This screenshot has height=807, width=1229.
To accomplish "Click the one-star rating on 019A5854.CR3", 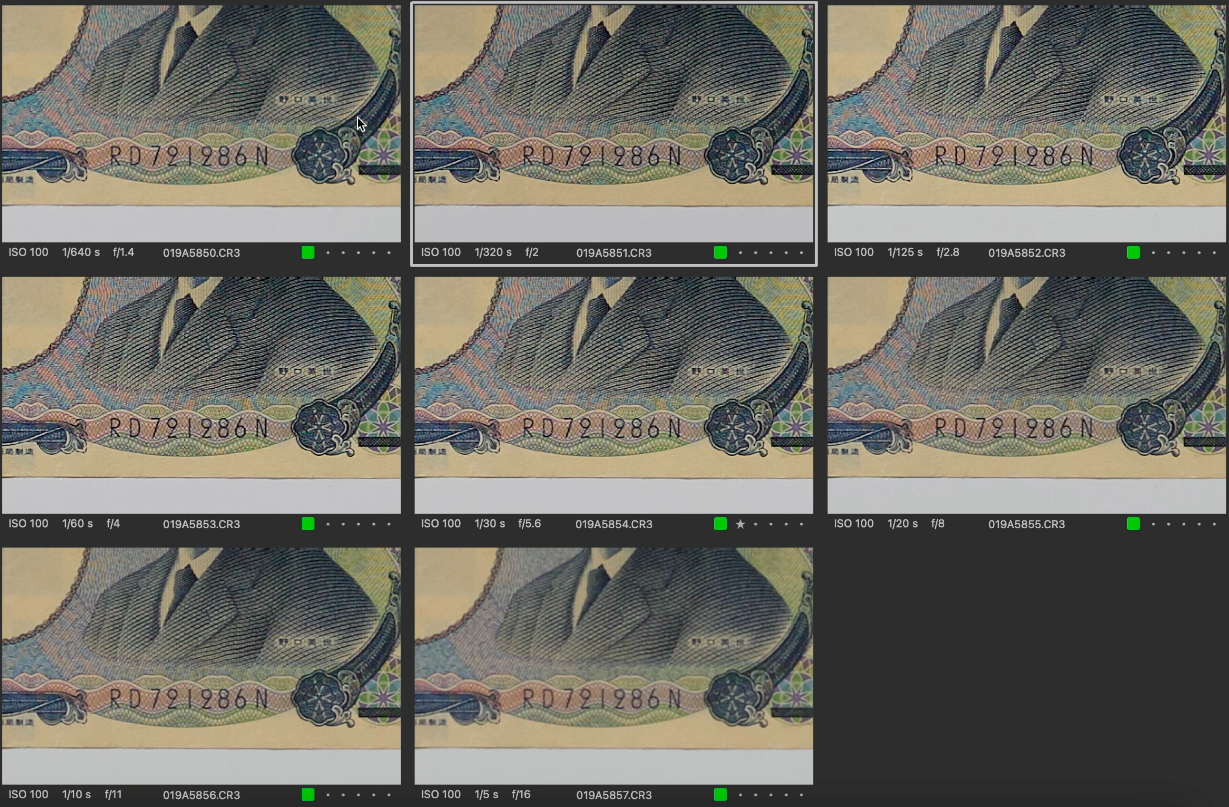I will click(x=740, y=524).
